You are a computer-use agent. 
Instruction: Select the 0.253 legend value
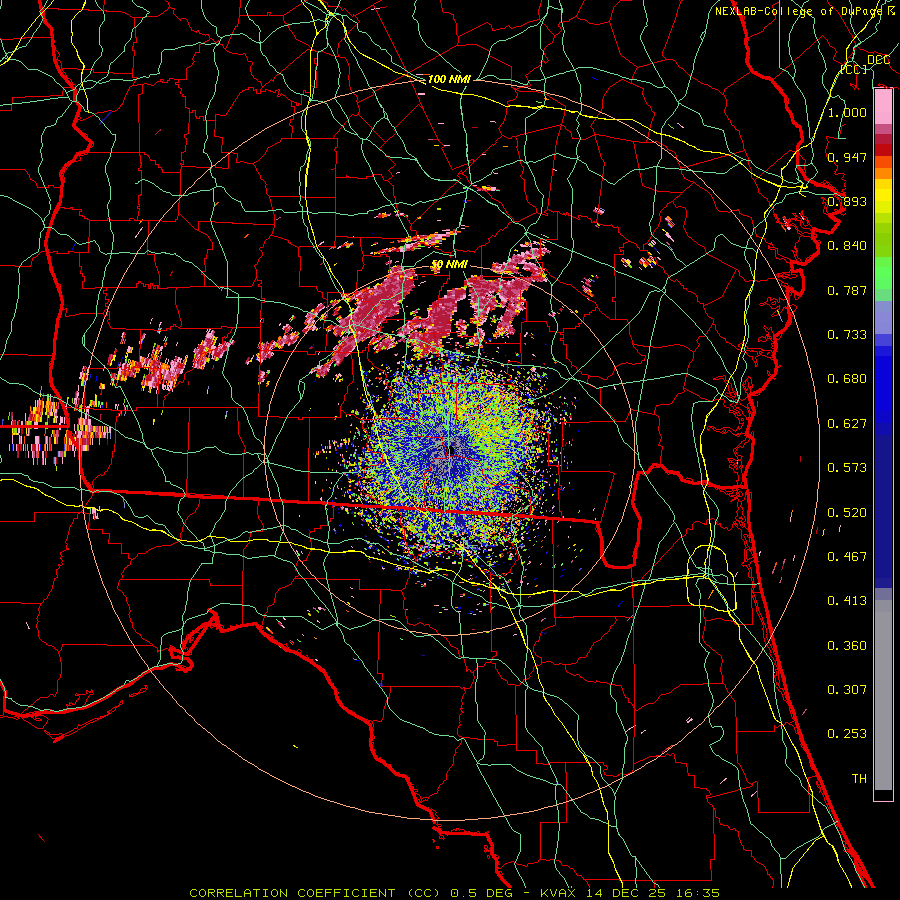tap(847, 734)
